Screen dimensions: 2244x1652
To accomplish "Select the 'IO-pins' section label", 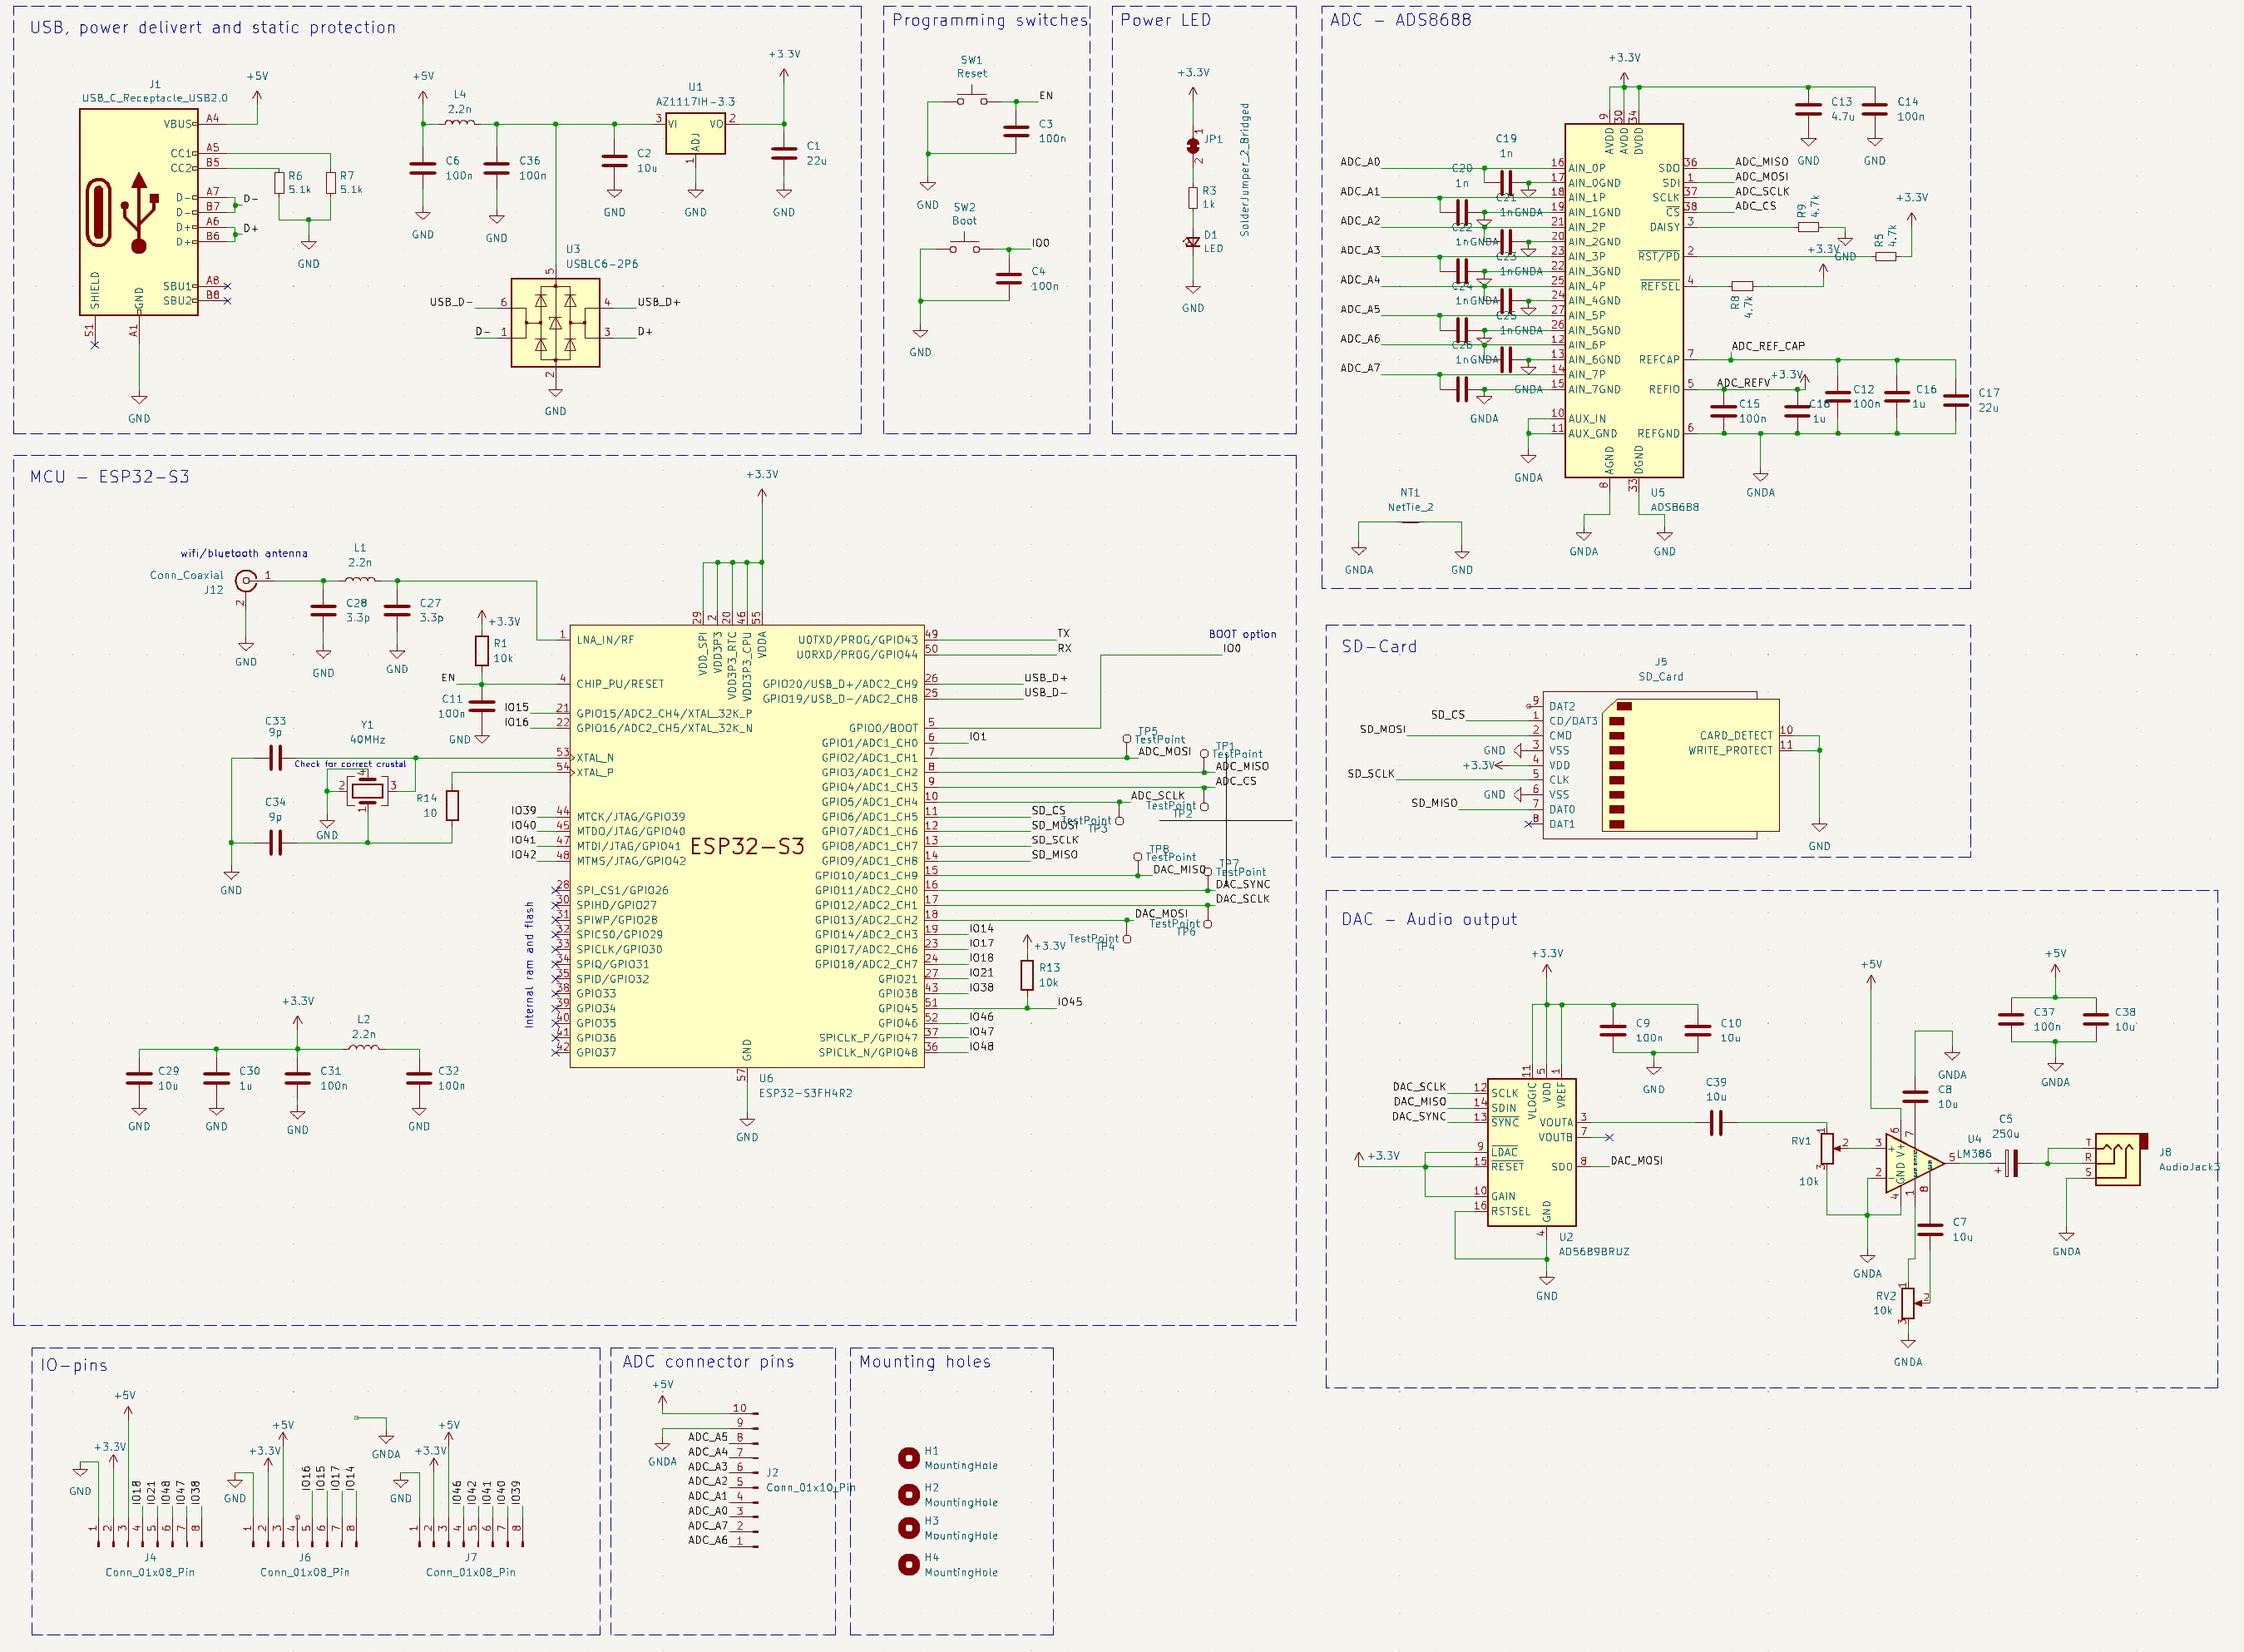I will [74, 1365].
